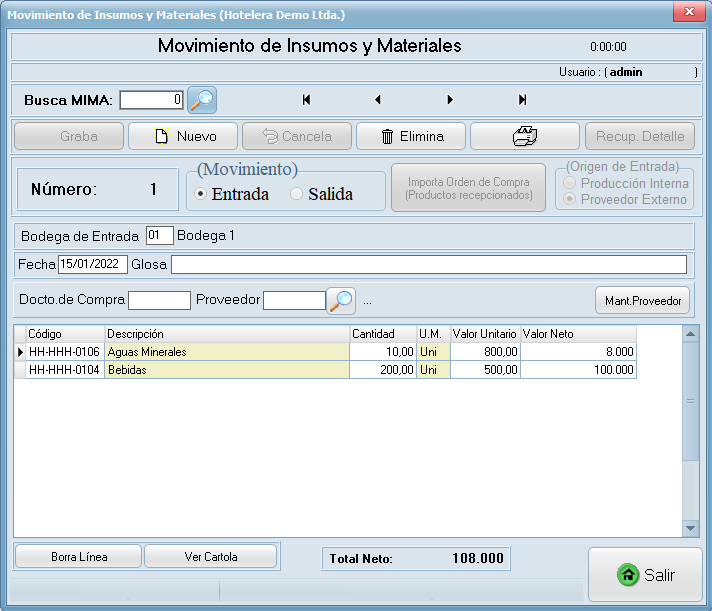Click the printer icon button
Viewport: 712px width, 611px height.
point(525,136)
